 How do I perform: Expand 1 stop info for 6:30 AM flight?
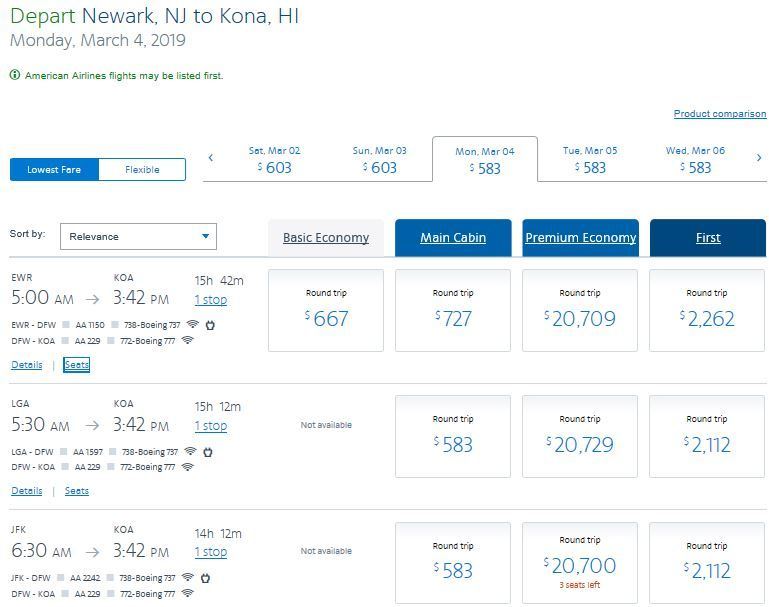[210, 552]
